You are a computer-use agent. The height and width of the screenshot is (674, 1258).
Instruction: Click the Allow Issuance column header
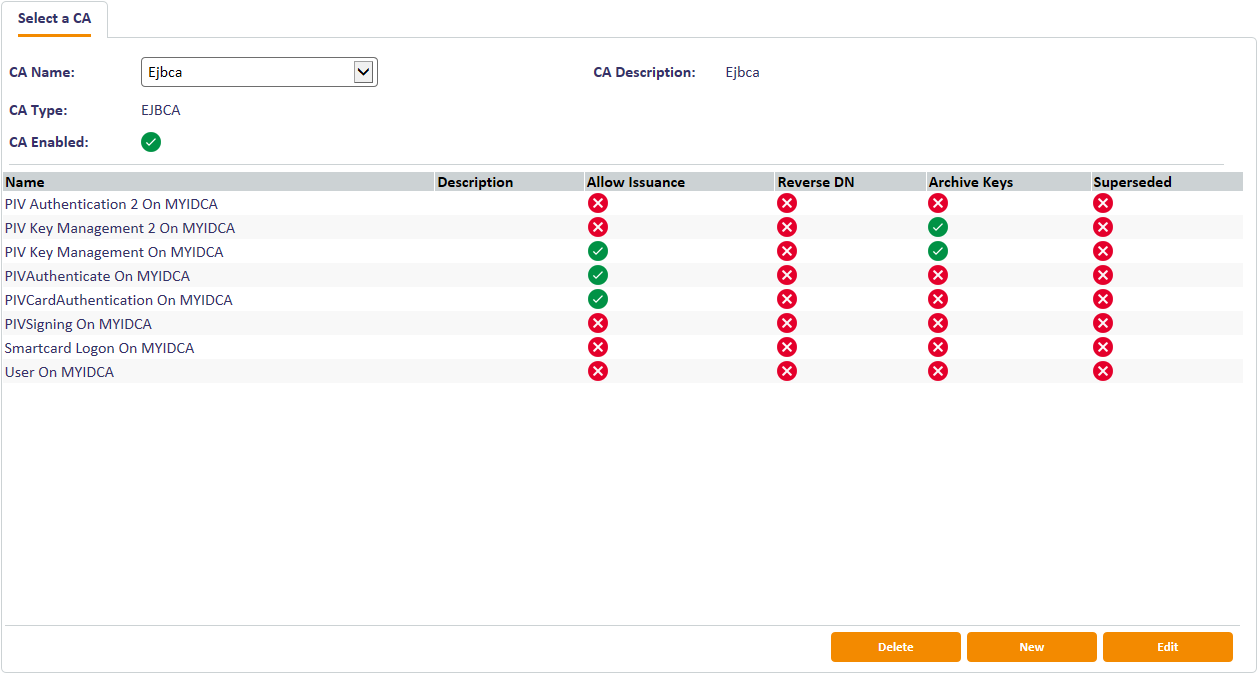click(635, 182)
